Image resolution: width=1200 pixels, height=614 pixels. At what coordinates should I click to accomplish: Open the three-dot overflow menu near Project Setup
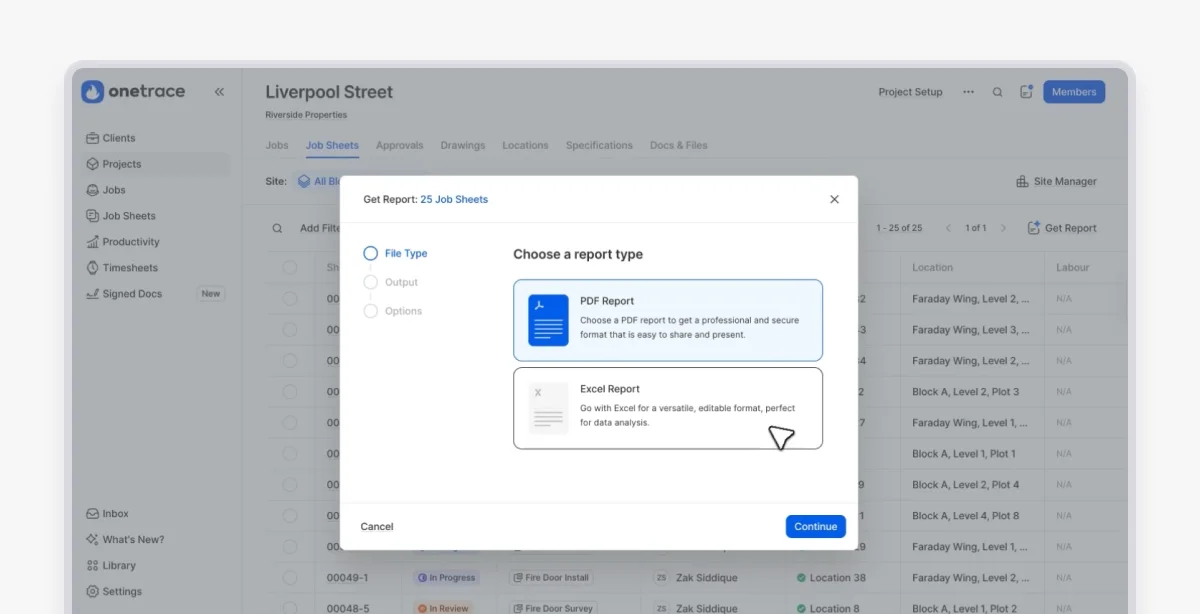tap(967, 91)
